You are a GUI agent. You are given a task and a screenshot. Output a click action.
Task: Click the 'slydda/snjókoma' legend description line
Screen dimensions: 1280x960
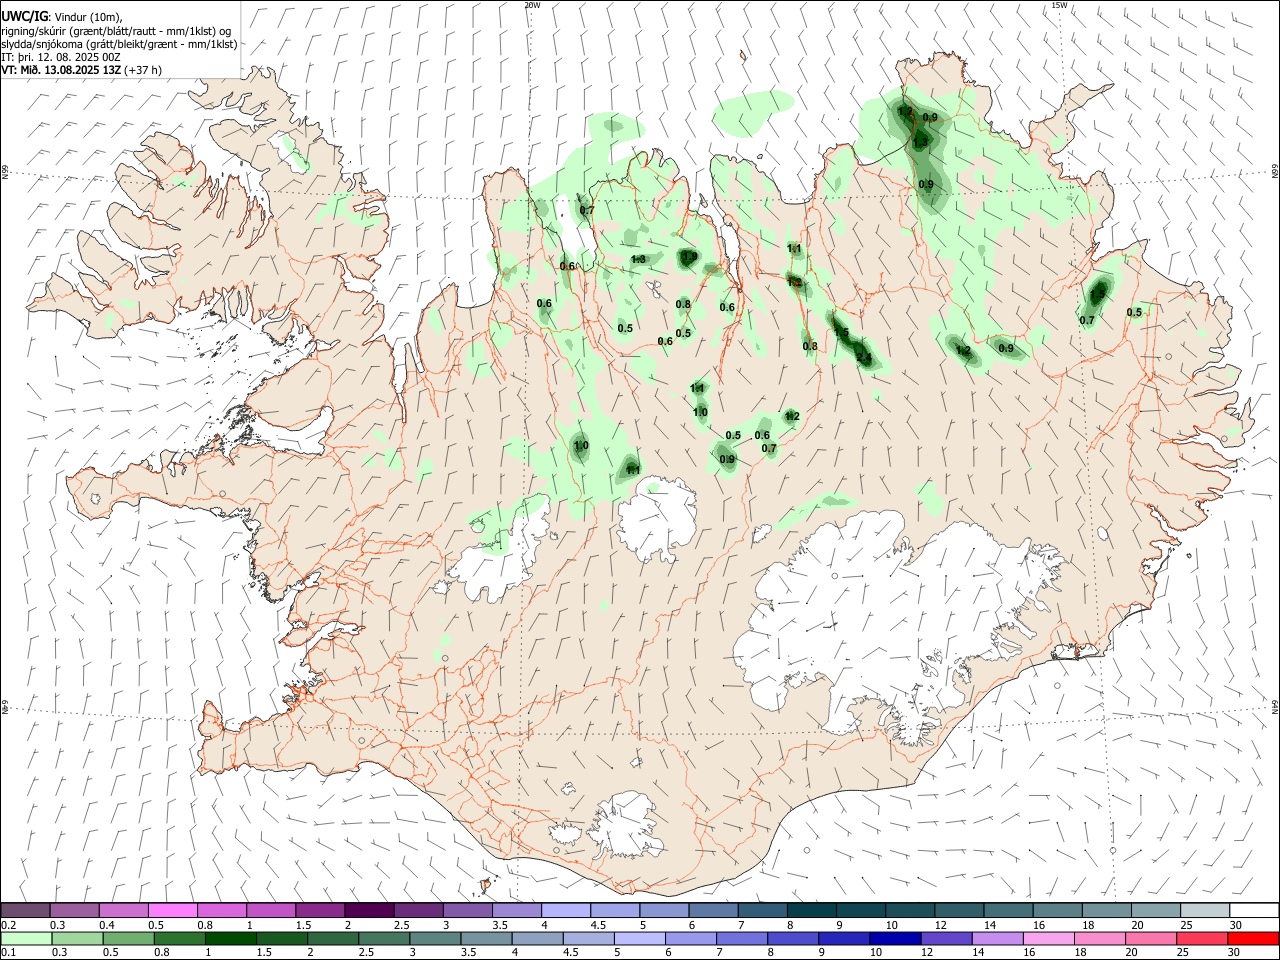(119, 44)
